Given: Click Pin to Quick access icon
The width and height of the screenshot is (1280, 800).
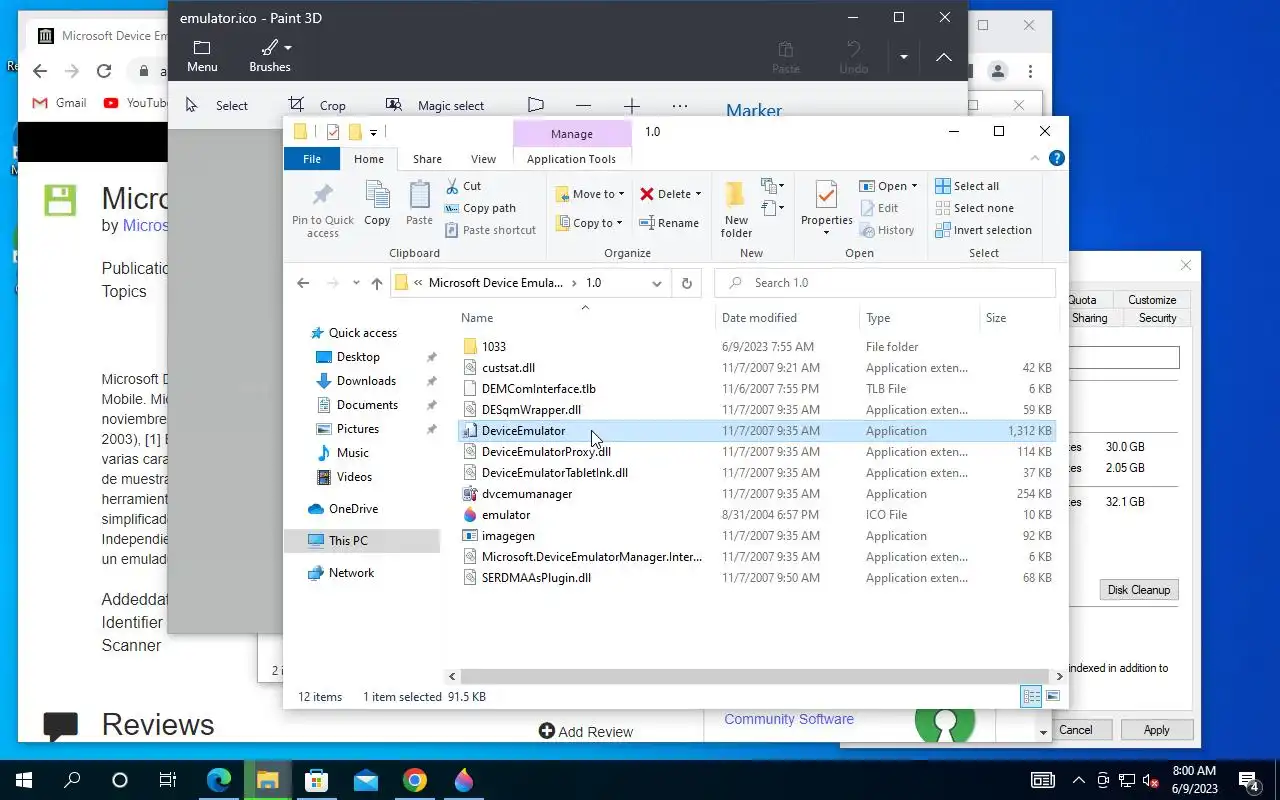Looking at the screenshot, I should pos(322,210).
